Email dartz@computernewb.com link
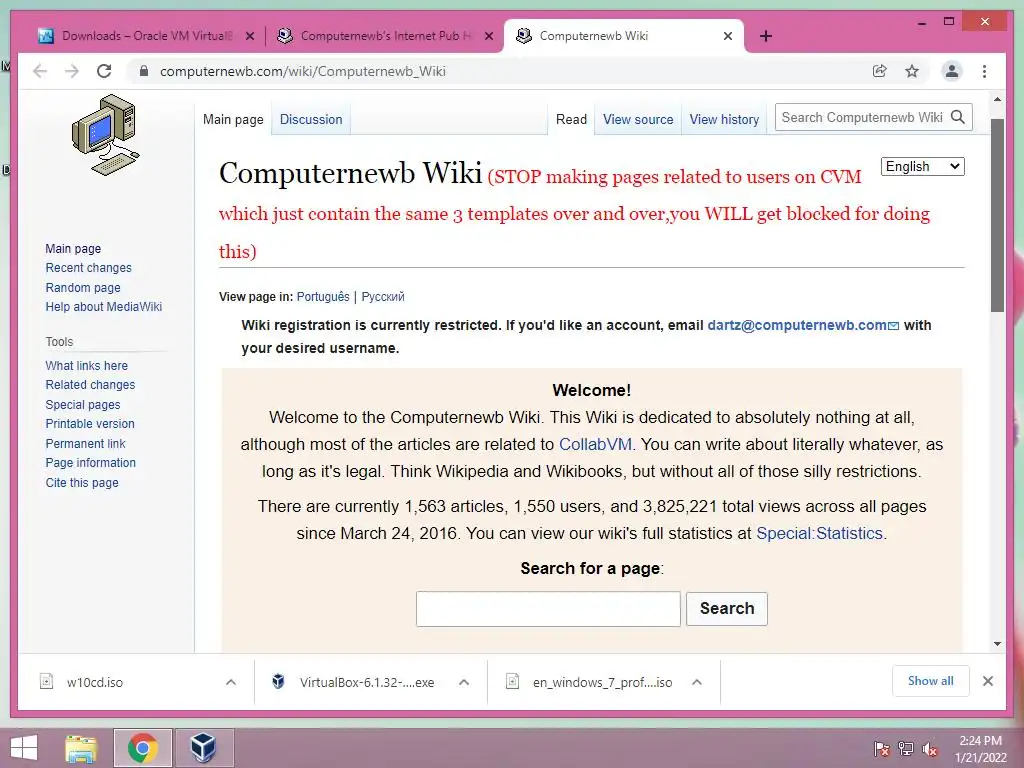 (803, 325)
